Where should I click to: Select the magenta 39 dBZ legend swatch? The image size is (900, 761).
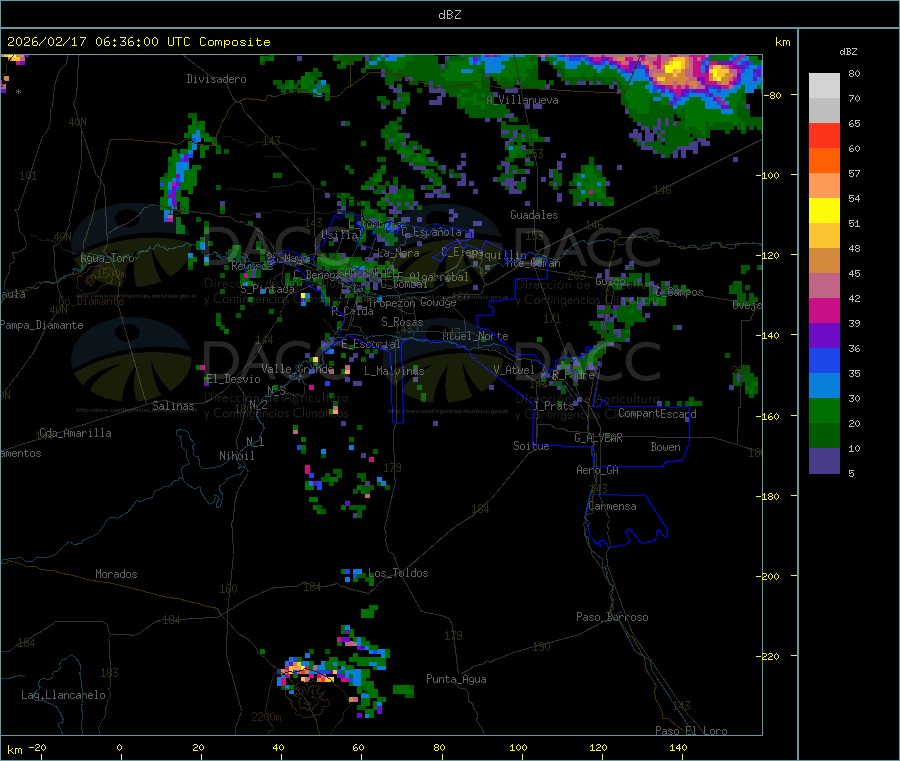(824, 310)
